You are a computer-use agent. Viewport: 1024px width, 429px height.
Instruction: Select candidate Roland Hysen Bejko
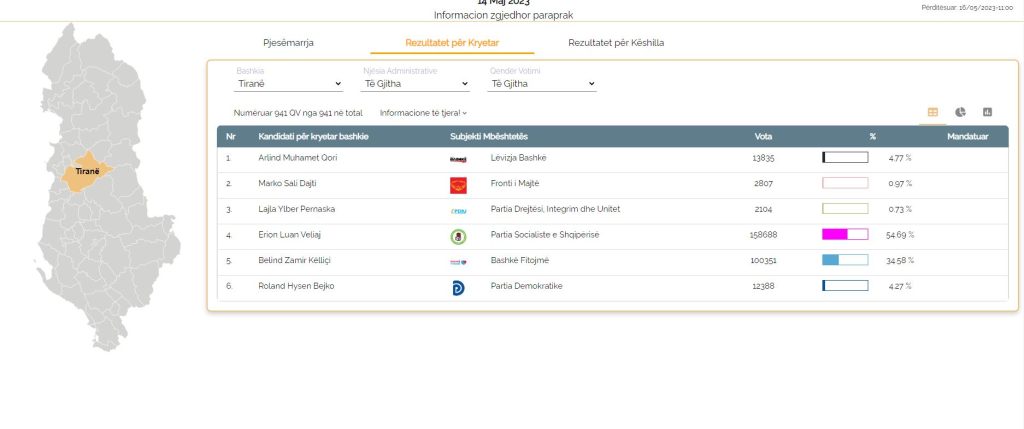click(x=296, y=285)
